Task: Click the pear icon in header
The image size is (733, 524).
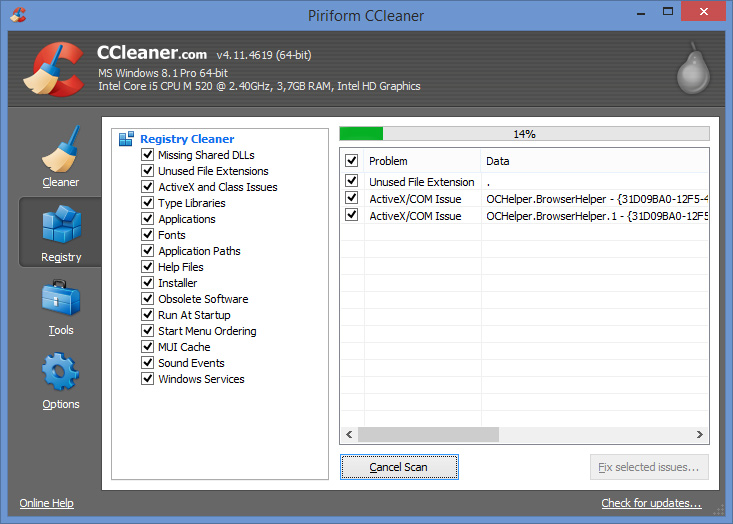Action: point(693,68)
